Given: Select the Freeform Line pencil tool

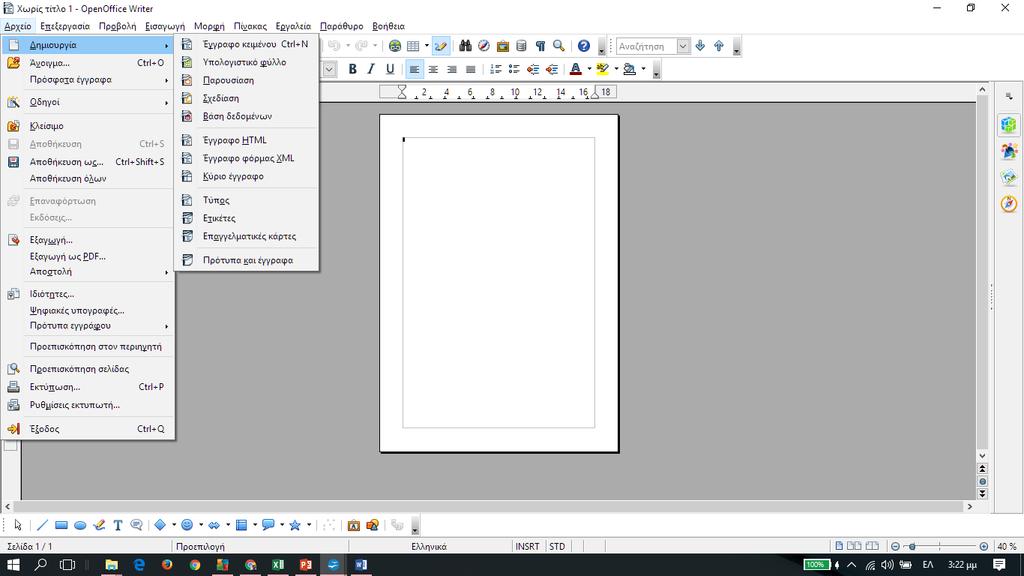Looking at the screenshot, I should [x=99, y=525].
